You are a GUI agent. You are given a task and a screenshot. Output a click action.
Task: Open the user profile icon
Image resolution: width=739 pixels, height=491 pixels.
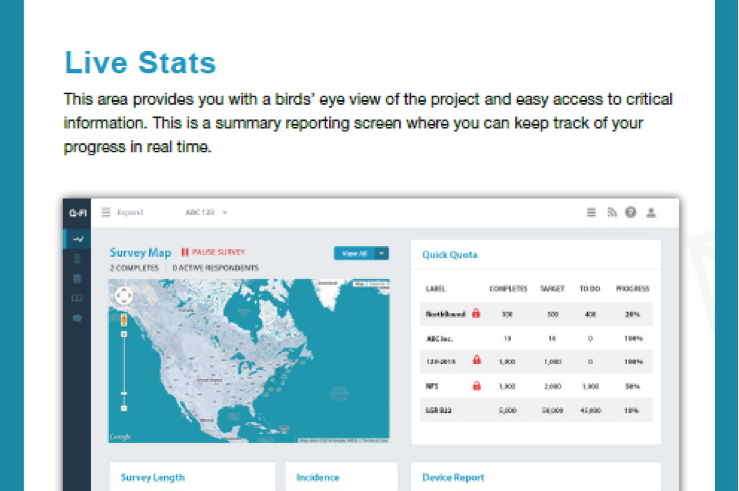click(x=651, y=212)
